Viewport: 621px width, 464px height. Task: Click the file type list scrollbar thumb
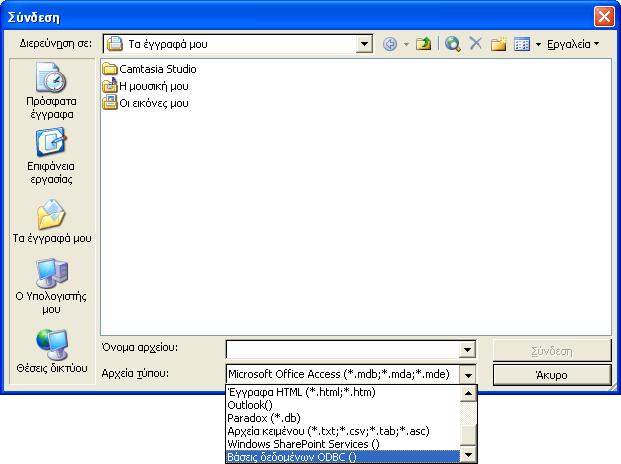click(469, 435)
